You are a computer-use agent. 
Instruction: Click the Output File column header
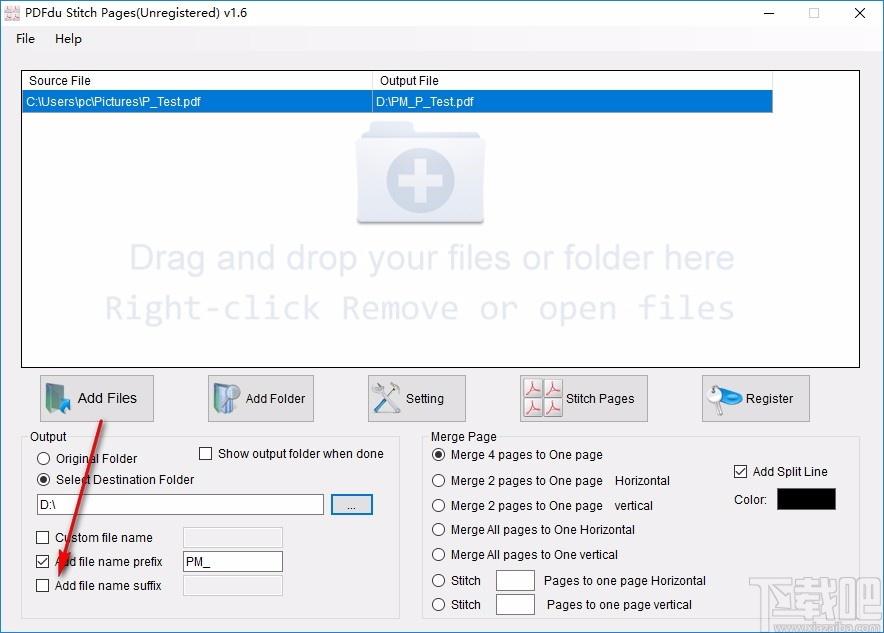click(x=572, y=81)
